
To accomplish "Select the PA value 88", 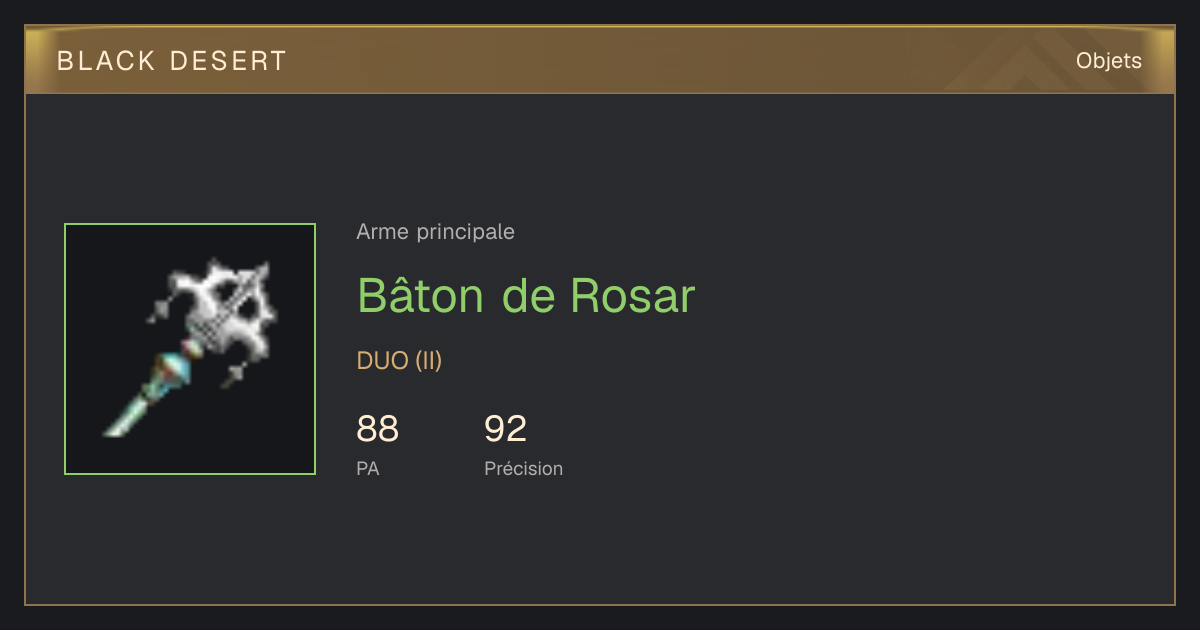I will [377, 429].
